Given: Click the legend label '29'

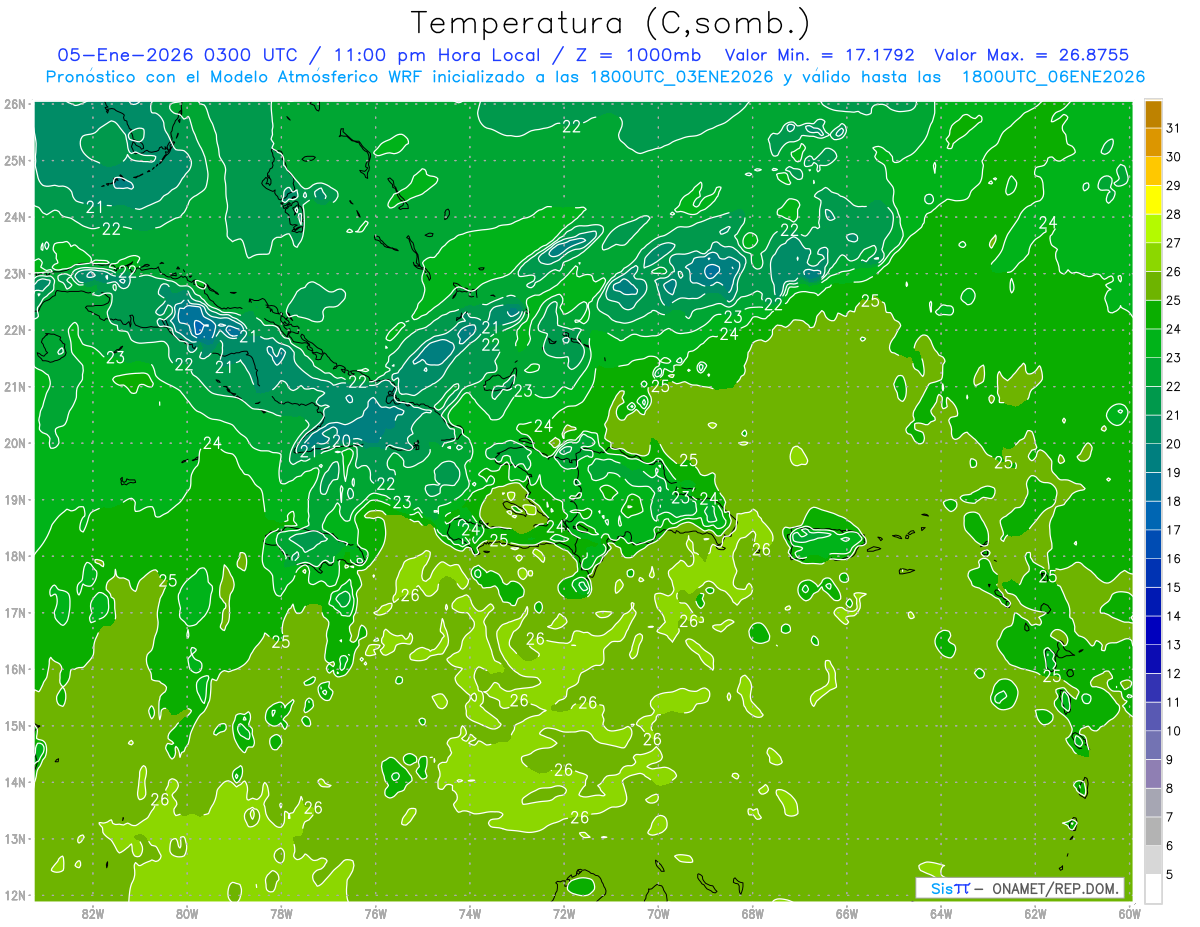Looking at the screenshot, I should click(x=1173, y=185).
